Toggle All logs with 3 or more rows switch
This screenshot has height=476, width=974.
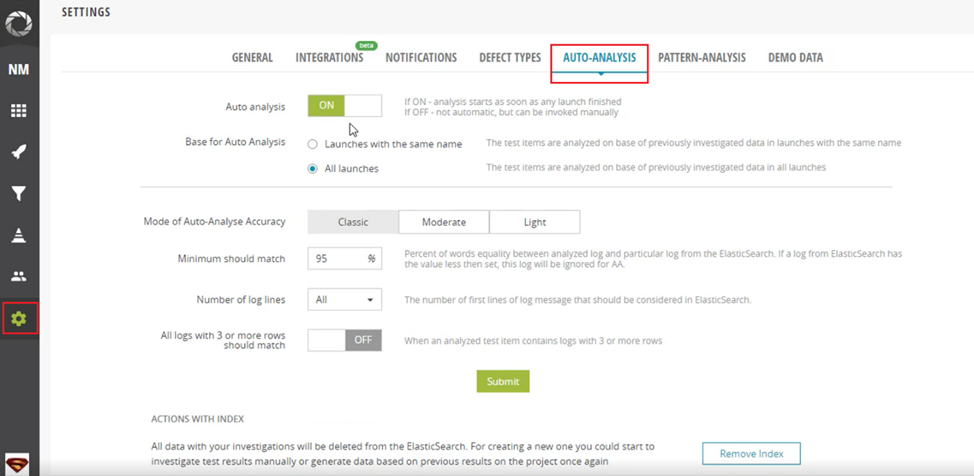point(344,340)
